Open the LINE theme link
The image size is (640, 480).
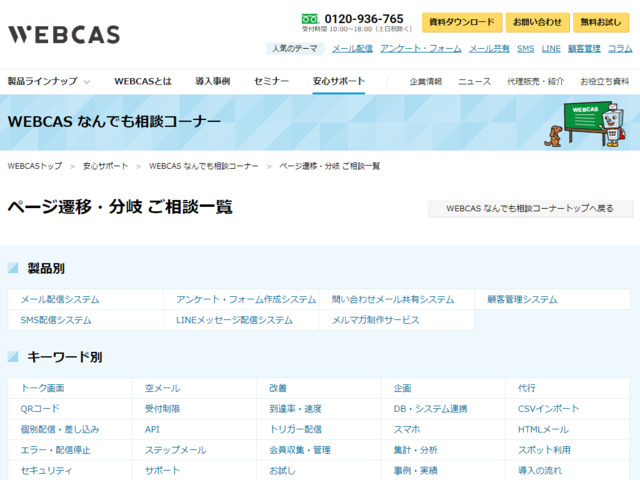[551, 49]
